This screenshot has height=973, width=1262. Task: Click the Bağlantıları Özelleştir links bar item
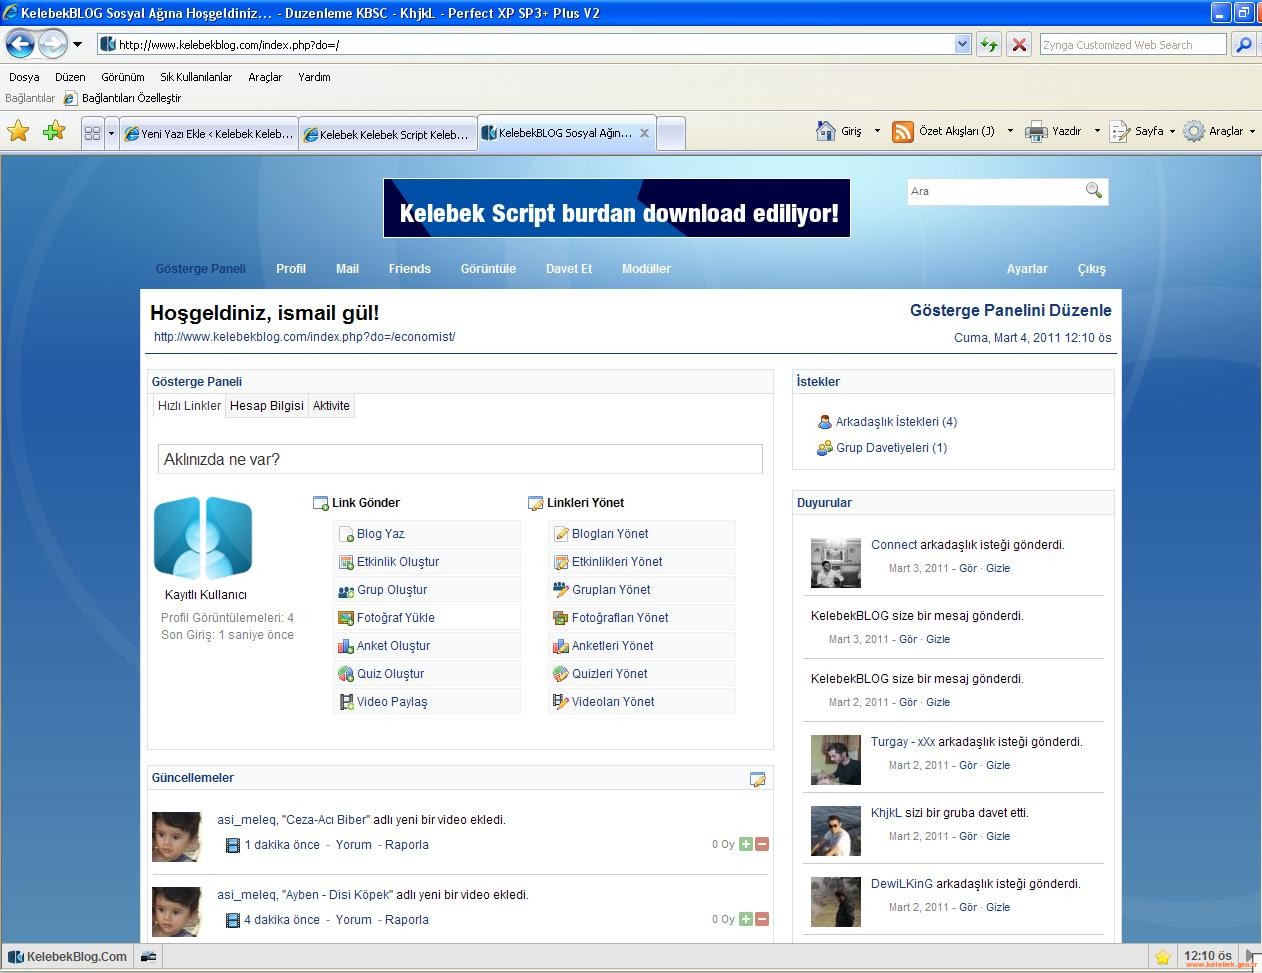point(123,98)
